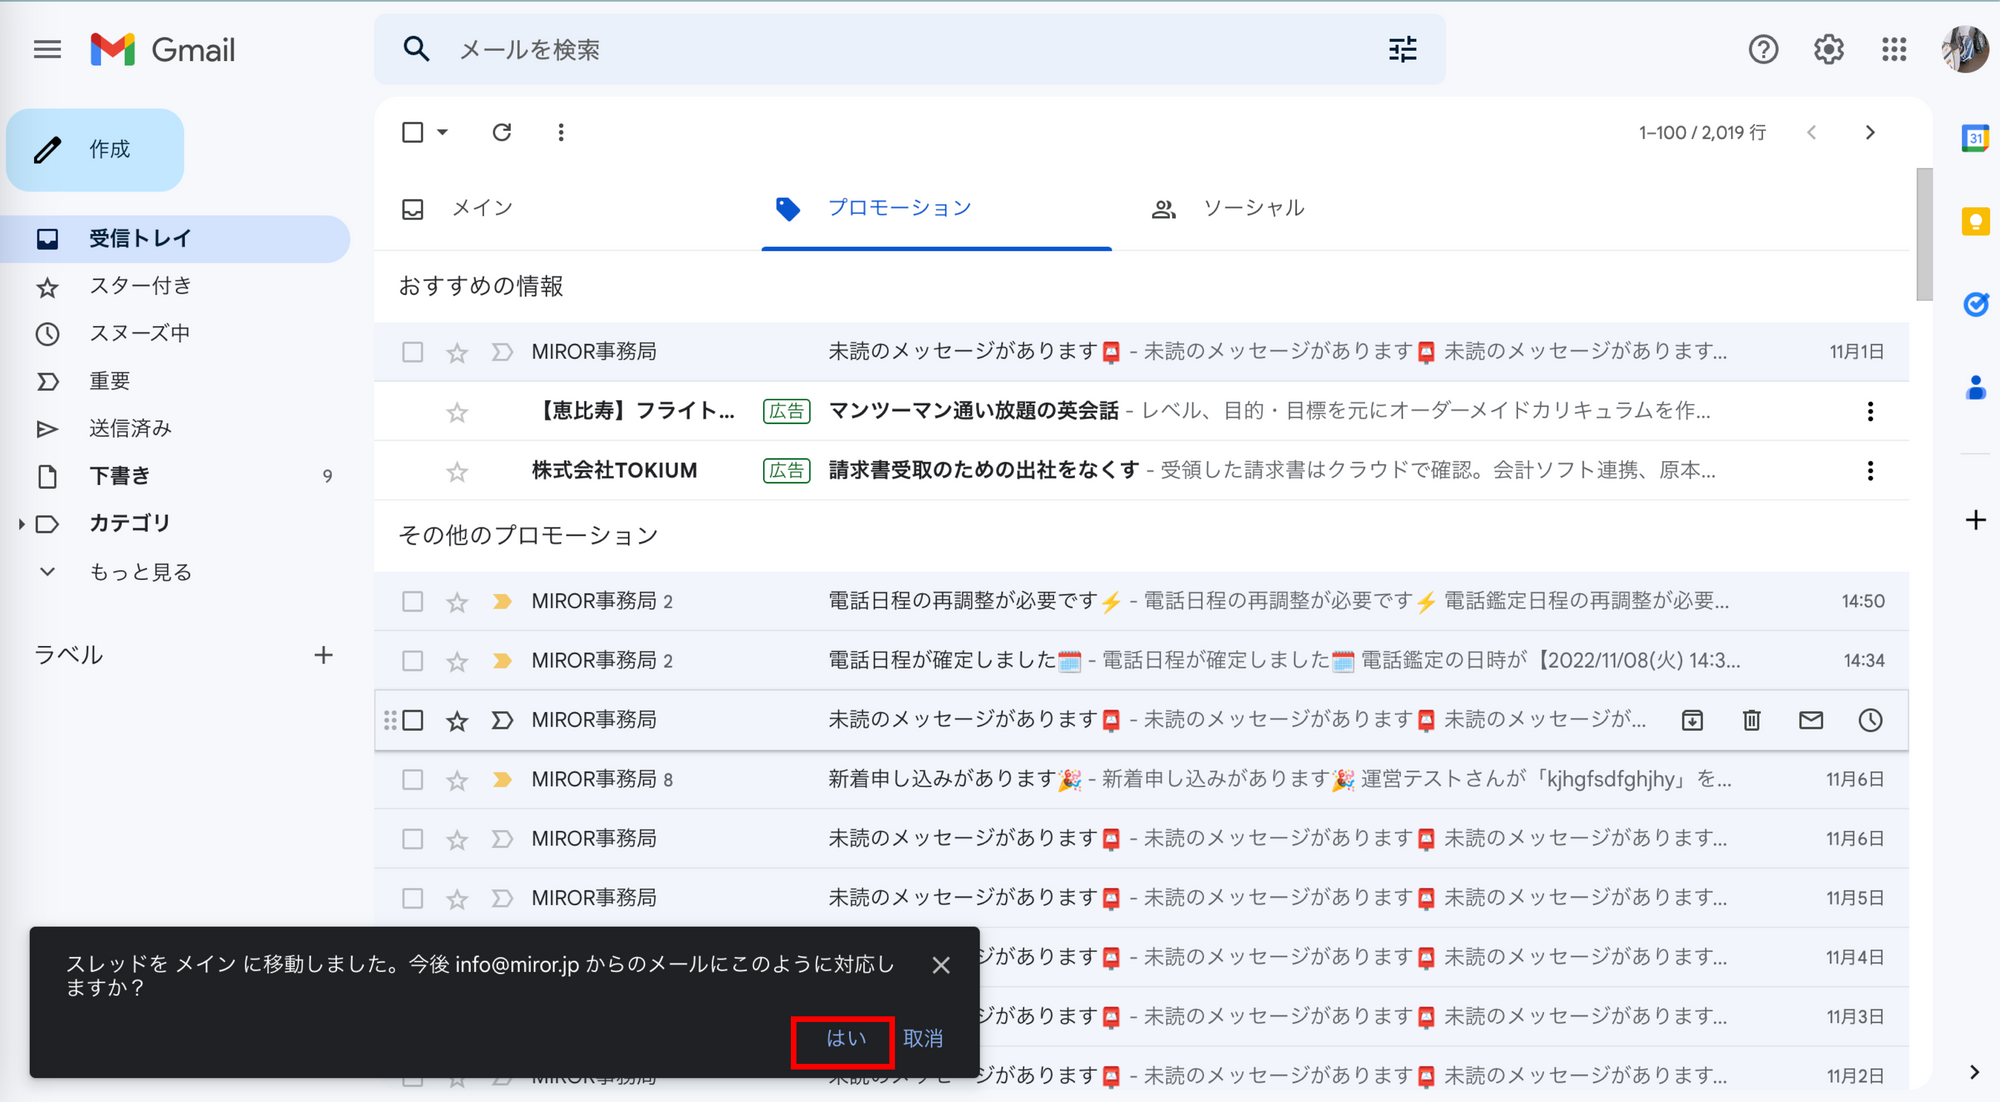This screenshot has height=1102, width=2000.
Task: Open the main menu hamburger icon
Action: 47,50
